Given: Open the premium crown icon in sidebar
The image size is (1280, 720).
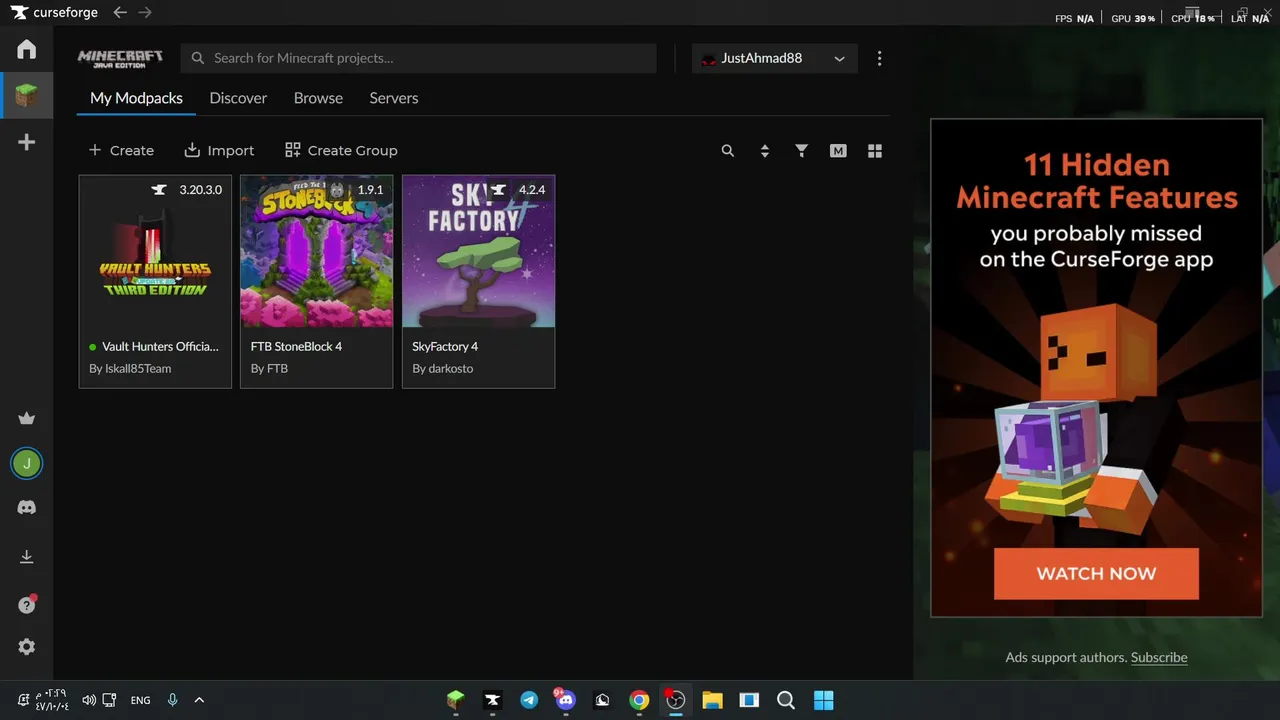Looking at the screenshot, I should [27, 418].
